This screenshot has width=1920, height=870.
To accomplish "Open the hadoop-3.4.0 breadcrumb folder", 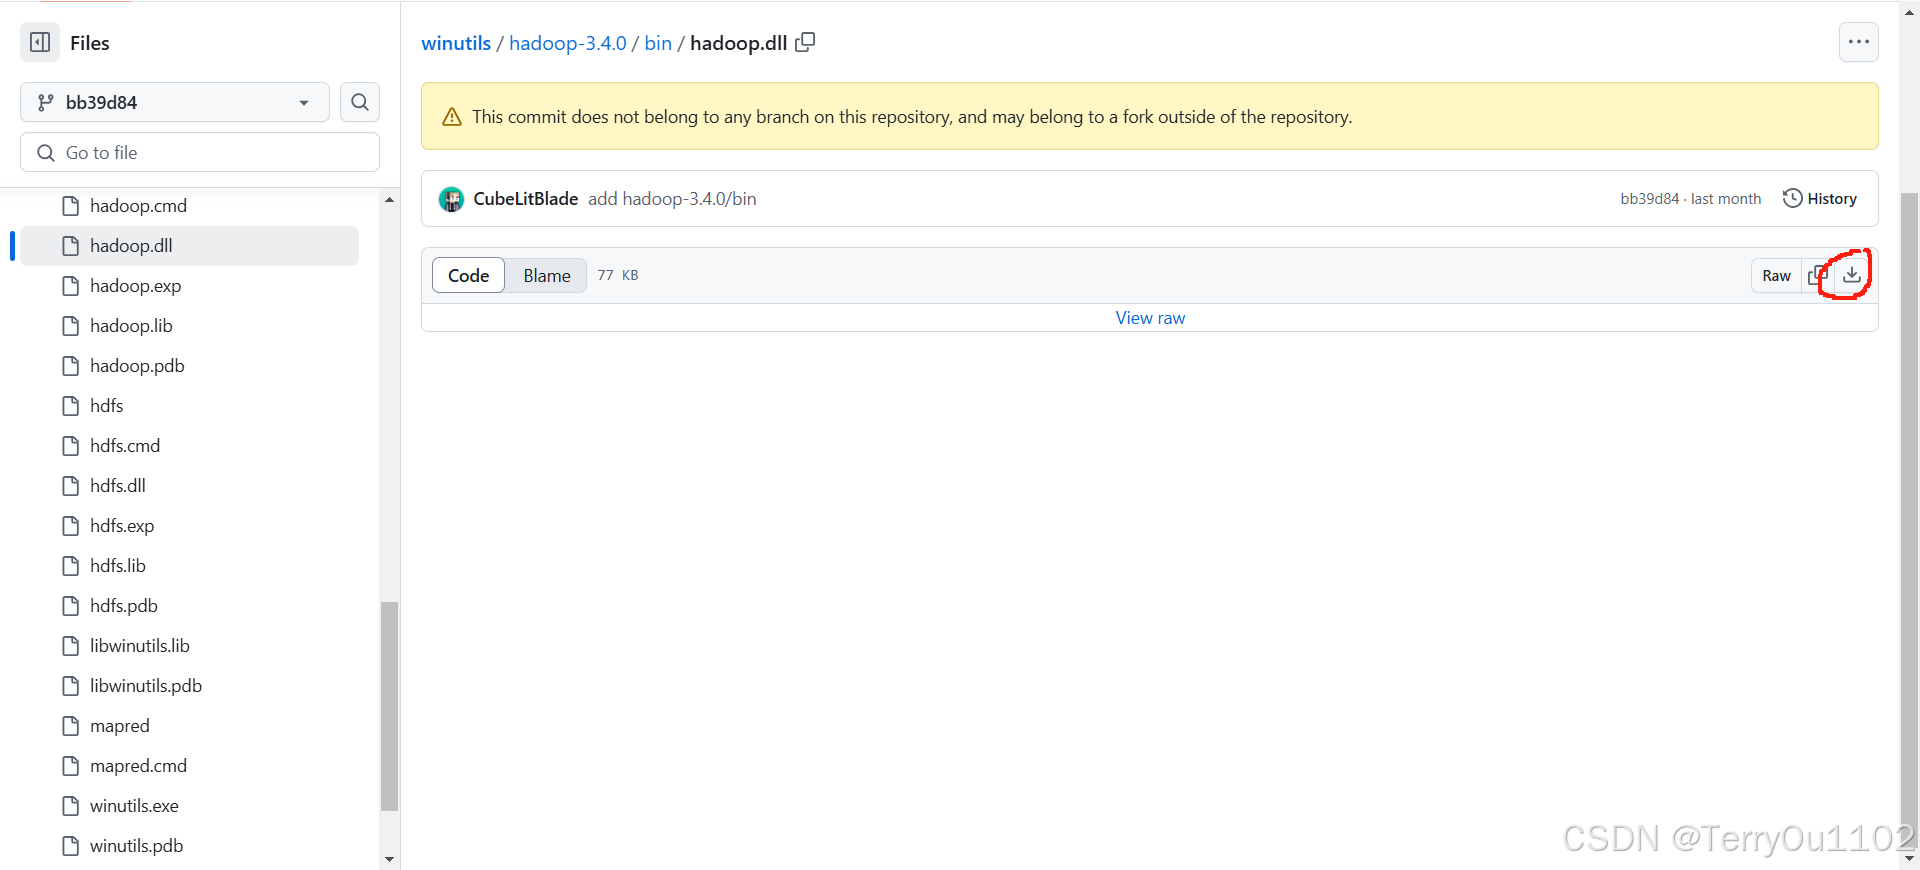I will pyautogui.click(x=568, y=43).
